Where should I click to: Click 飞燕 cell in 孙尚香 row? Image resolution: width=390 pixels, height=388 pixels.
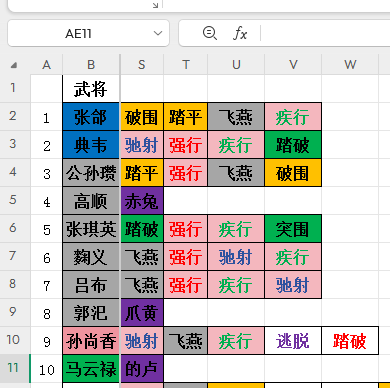pyautogui.click(x=186, y=341)
